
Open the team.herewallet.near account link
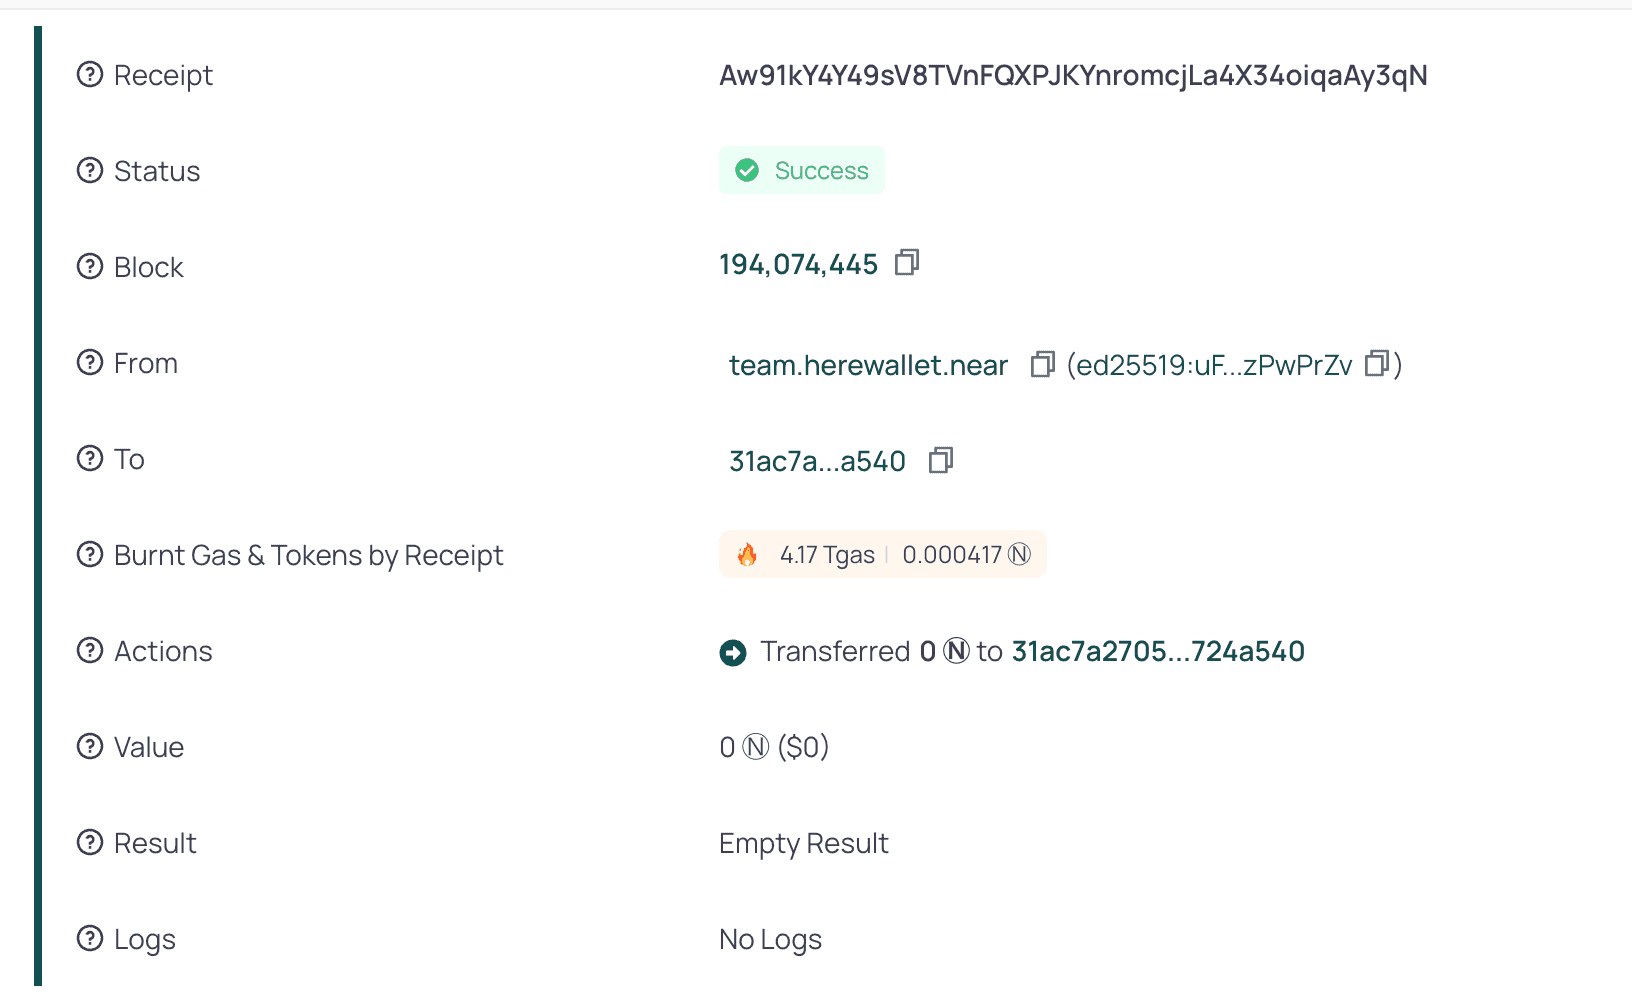coord(867,365)
